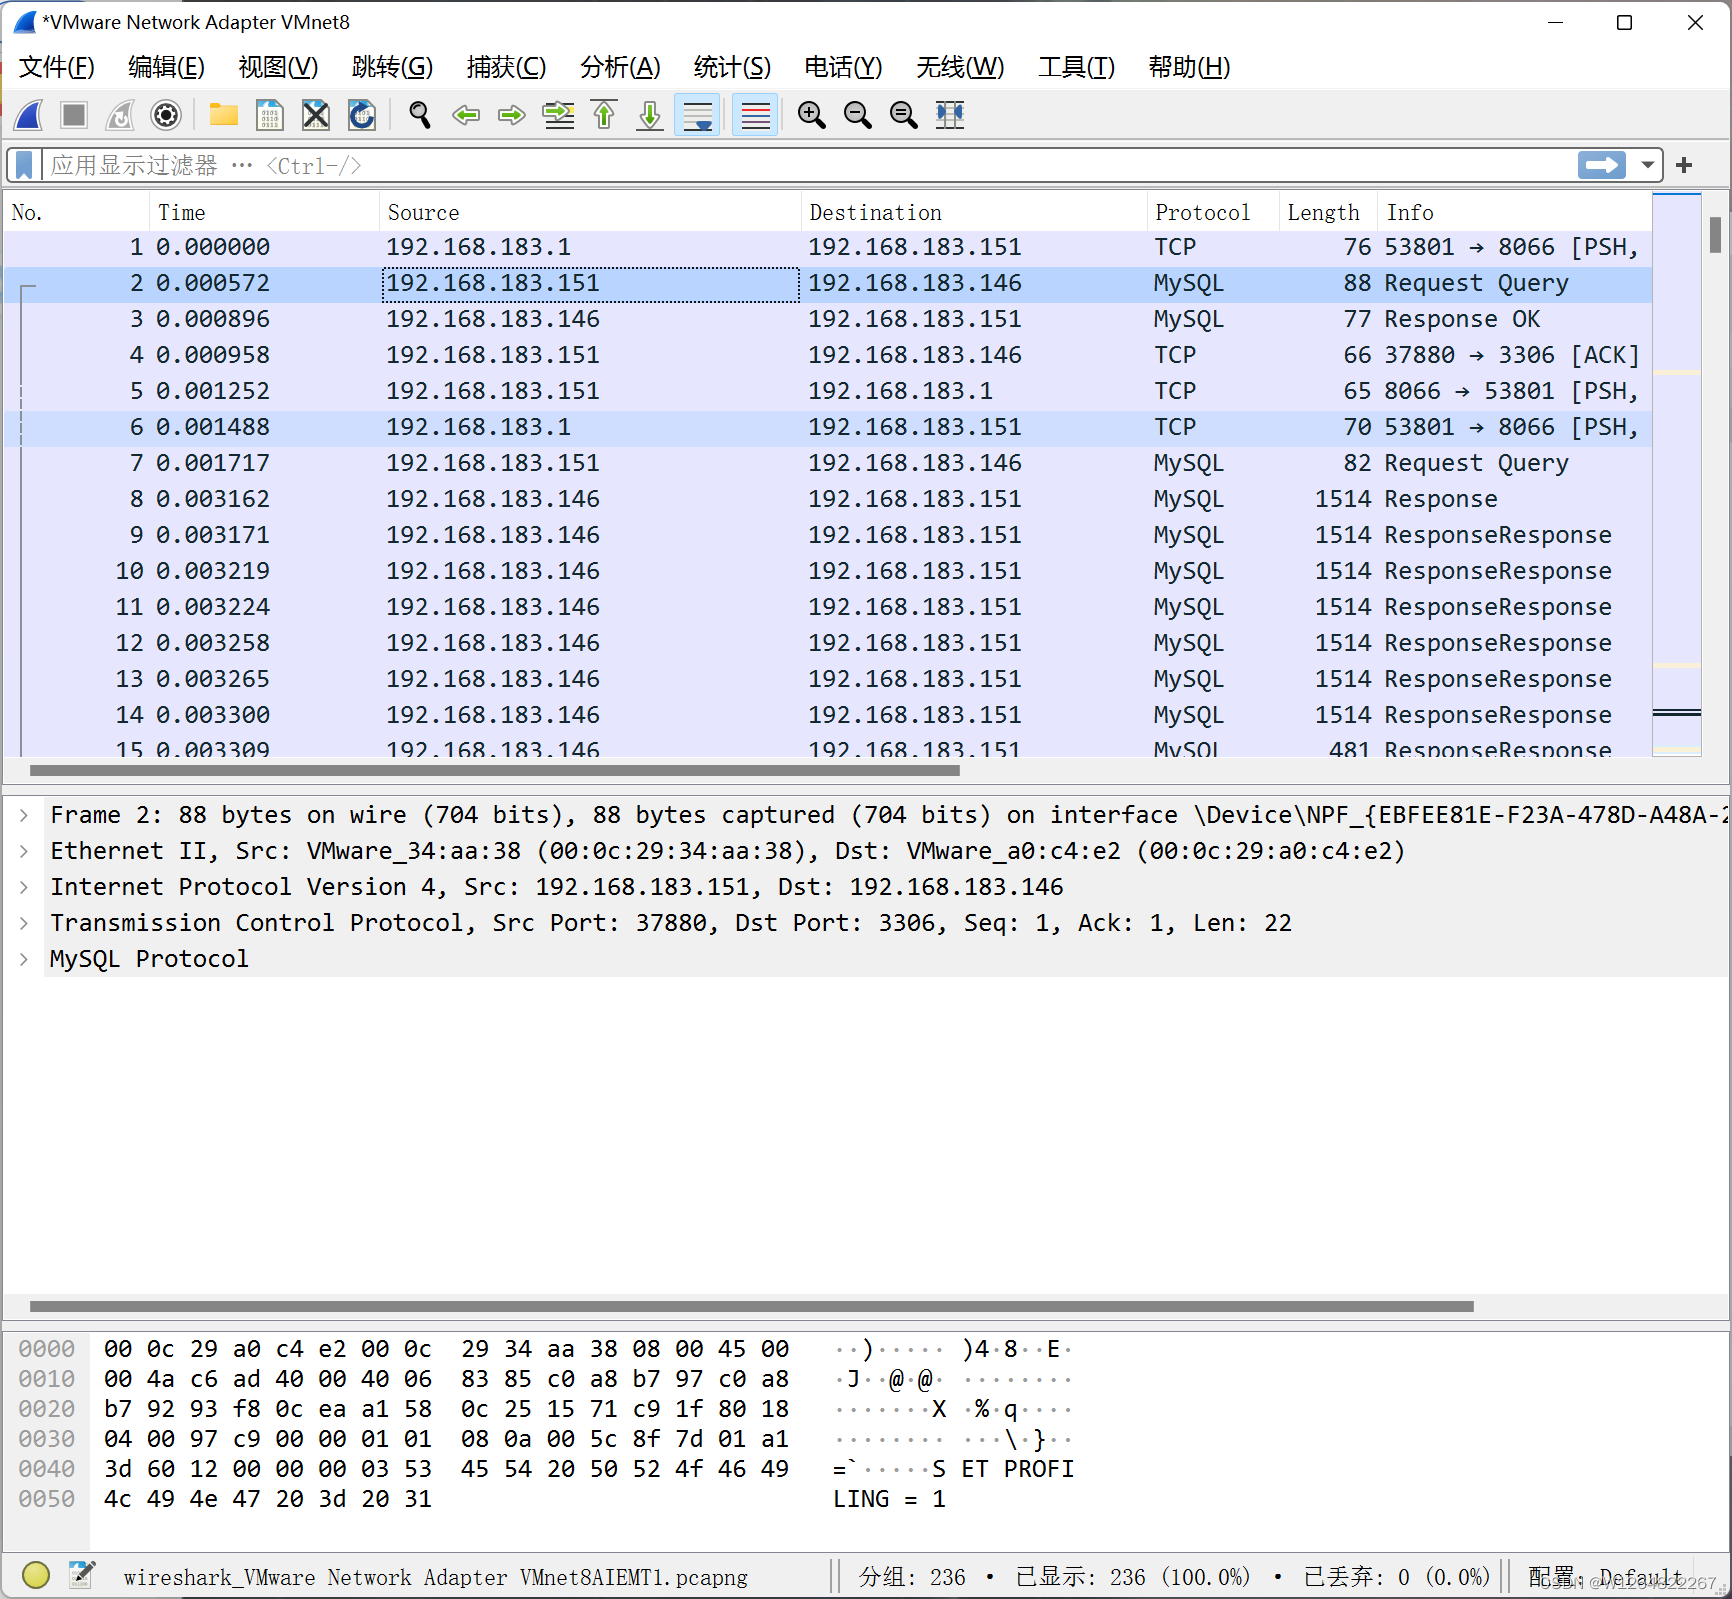Open the 统计(S) menu
1732x1599 pixels.
click(732, 67)
